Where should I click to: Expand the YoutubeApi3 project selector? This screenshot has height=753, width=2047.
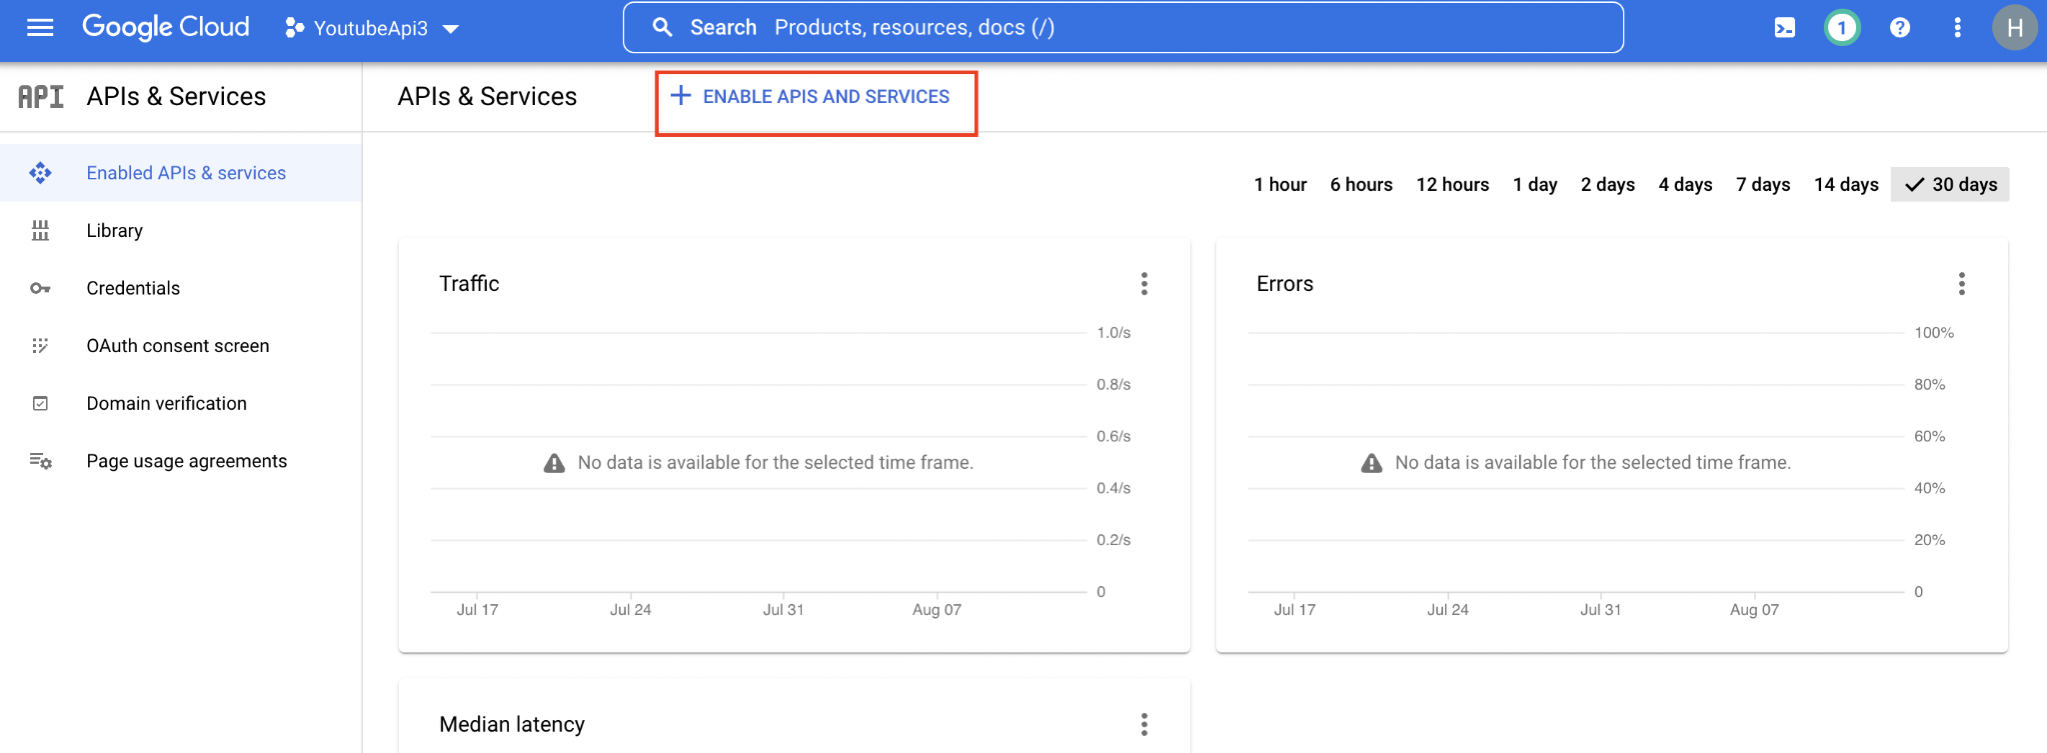coord(372,28)
